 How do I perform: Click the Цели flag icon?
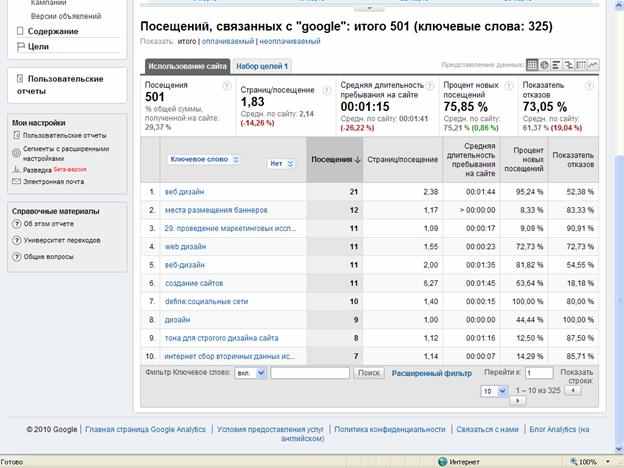click(x=20, y=47)
